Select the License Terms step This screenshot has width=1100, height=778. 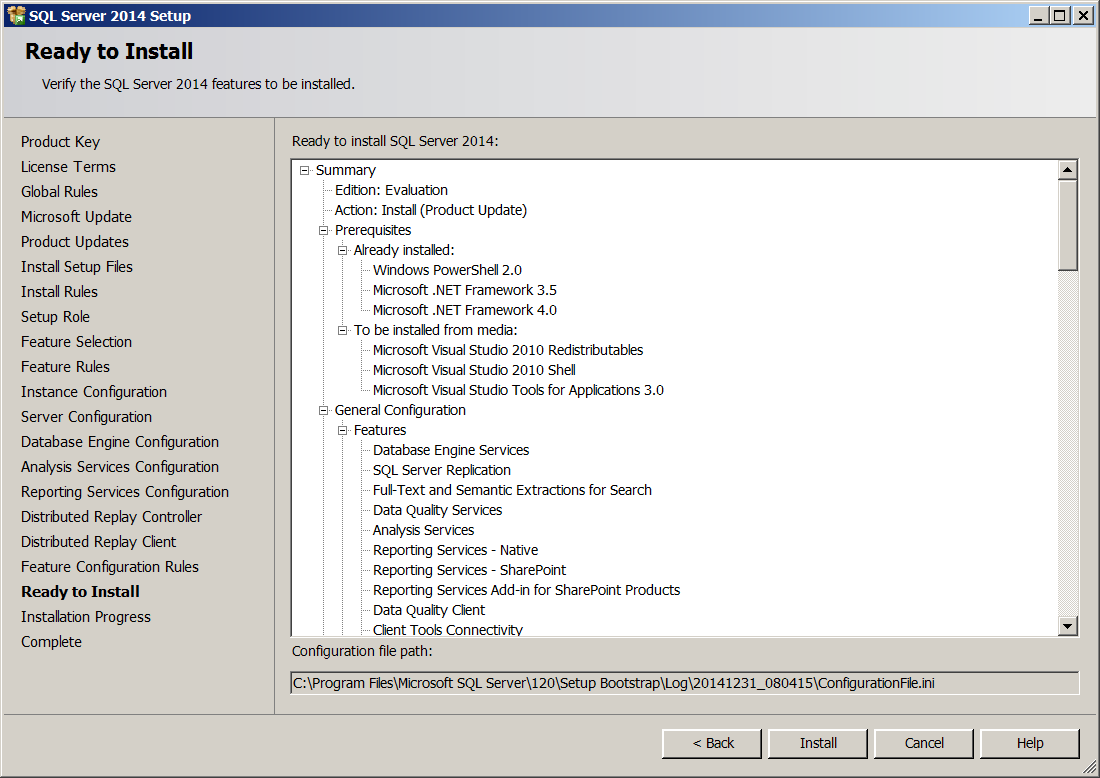pyautogui.click(x=68, y=167)
